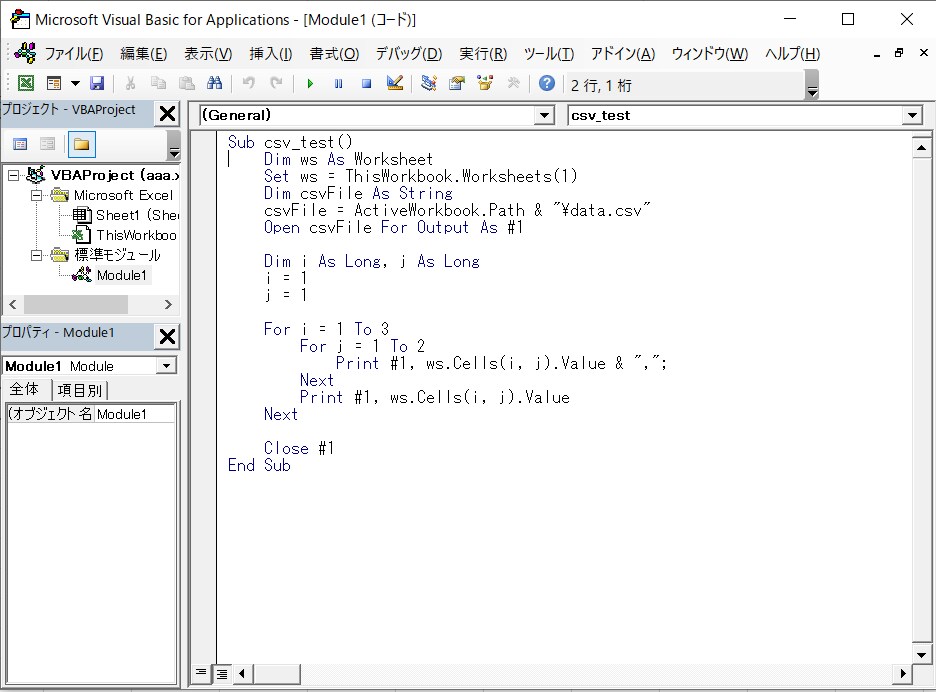936x692 pixels.
Task: Open the csv_test procedure dropdown
Action: [912, 115]
